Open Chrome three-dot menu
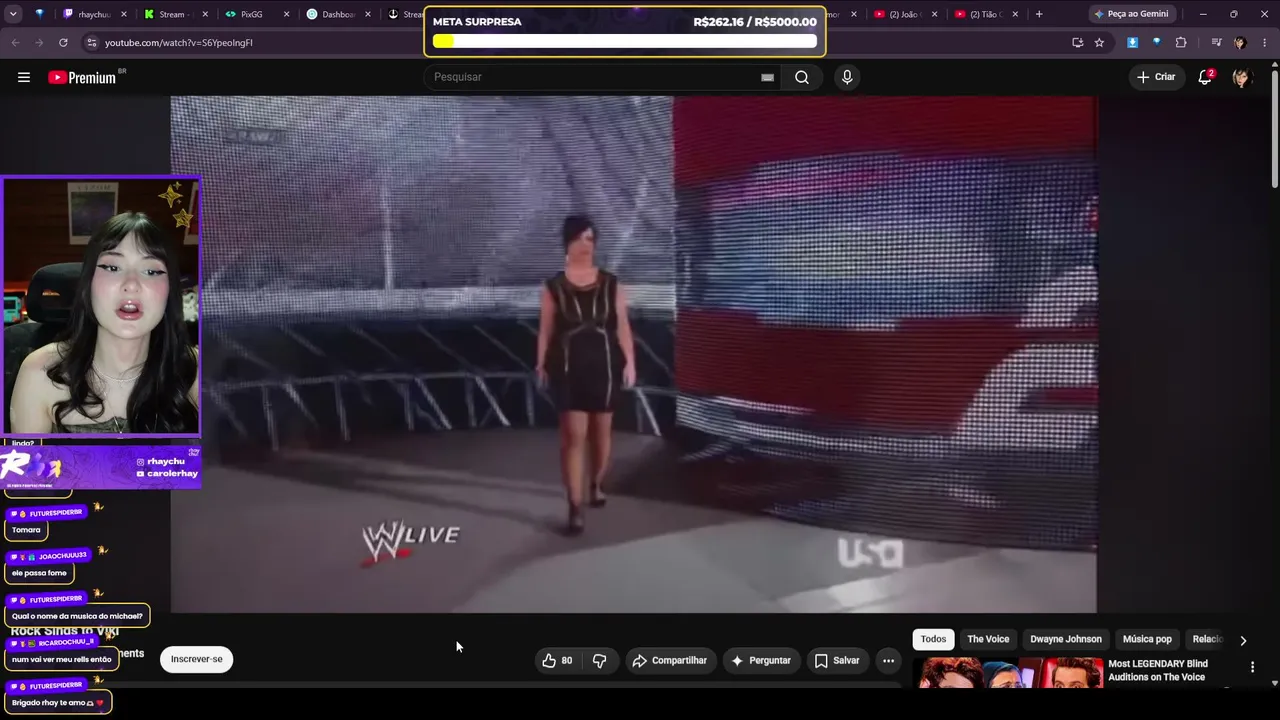 click(x=1265, y=42)
